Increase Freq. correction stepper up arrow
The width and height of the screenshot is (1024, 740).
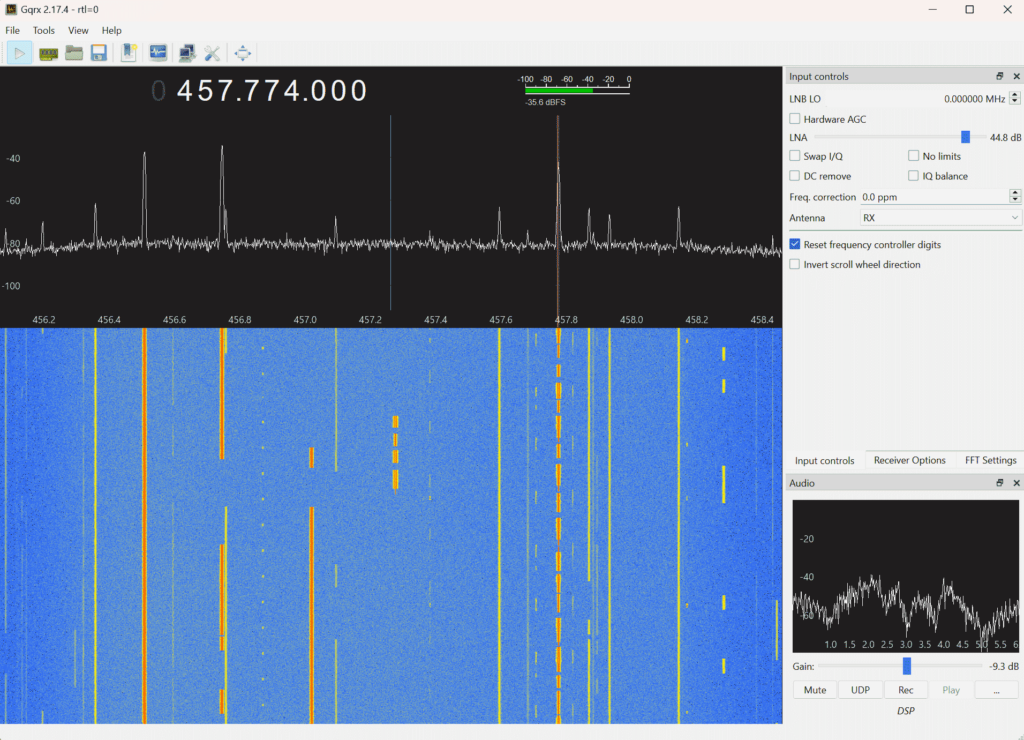[x=1014, y=193]
